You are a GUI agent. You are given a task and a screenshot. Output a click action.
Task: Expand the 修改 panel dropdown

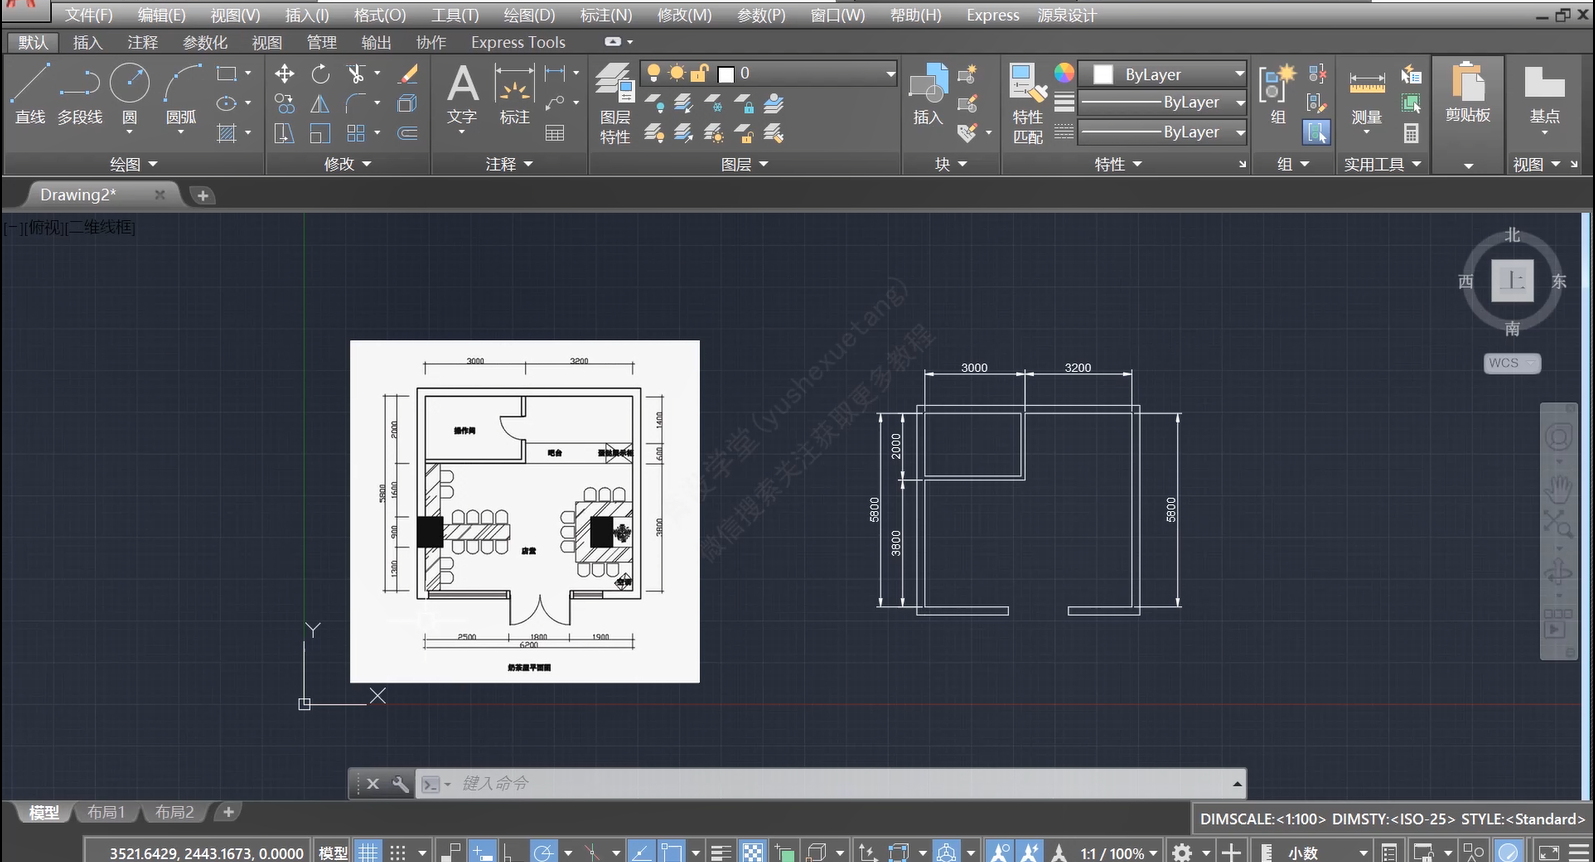click(x=348, y=164)
